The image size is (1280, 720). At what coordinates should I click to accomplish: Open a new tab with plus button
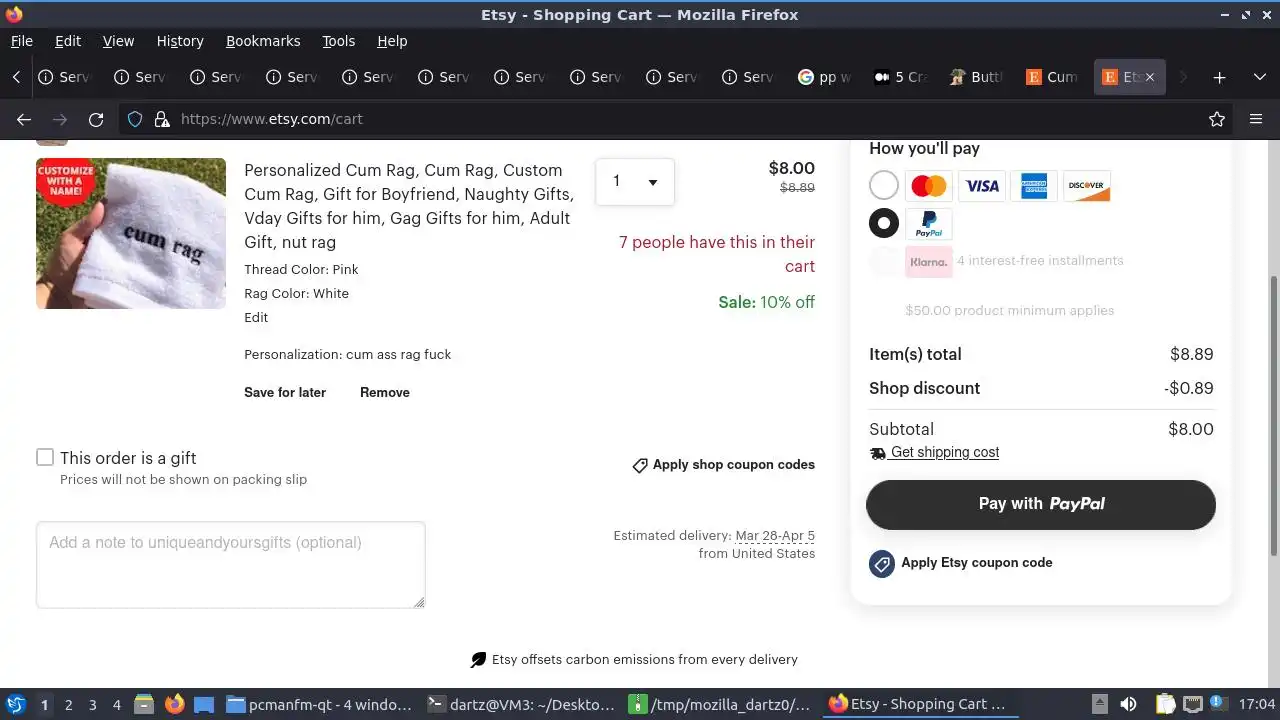(x=1219, y=77)
